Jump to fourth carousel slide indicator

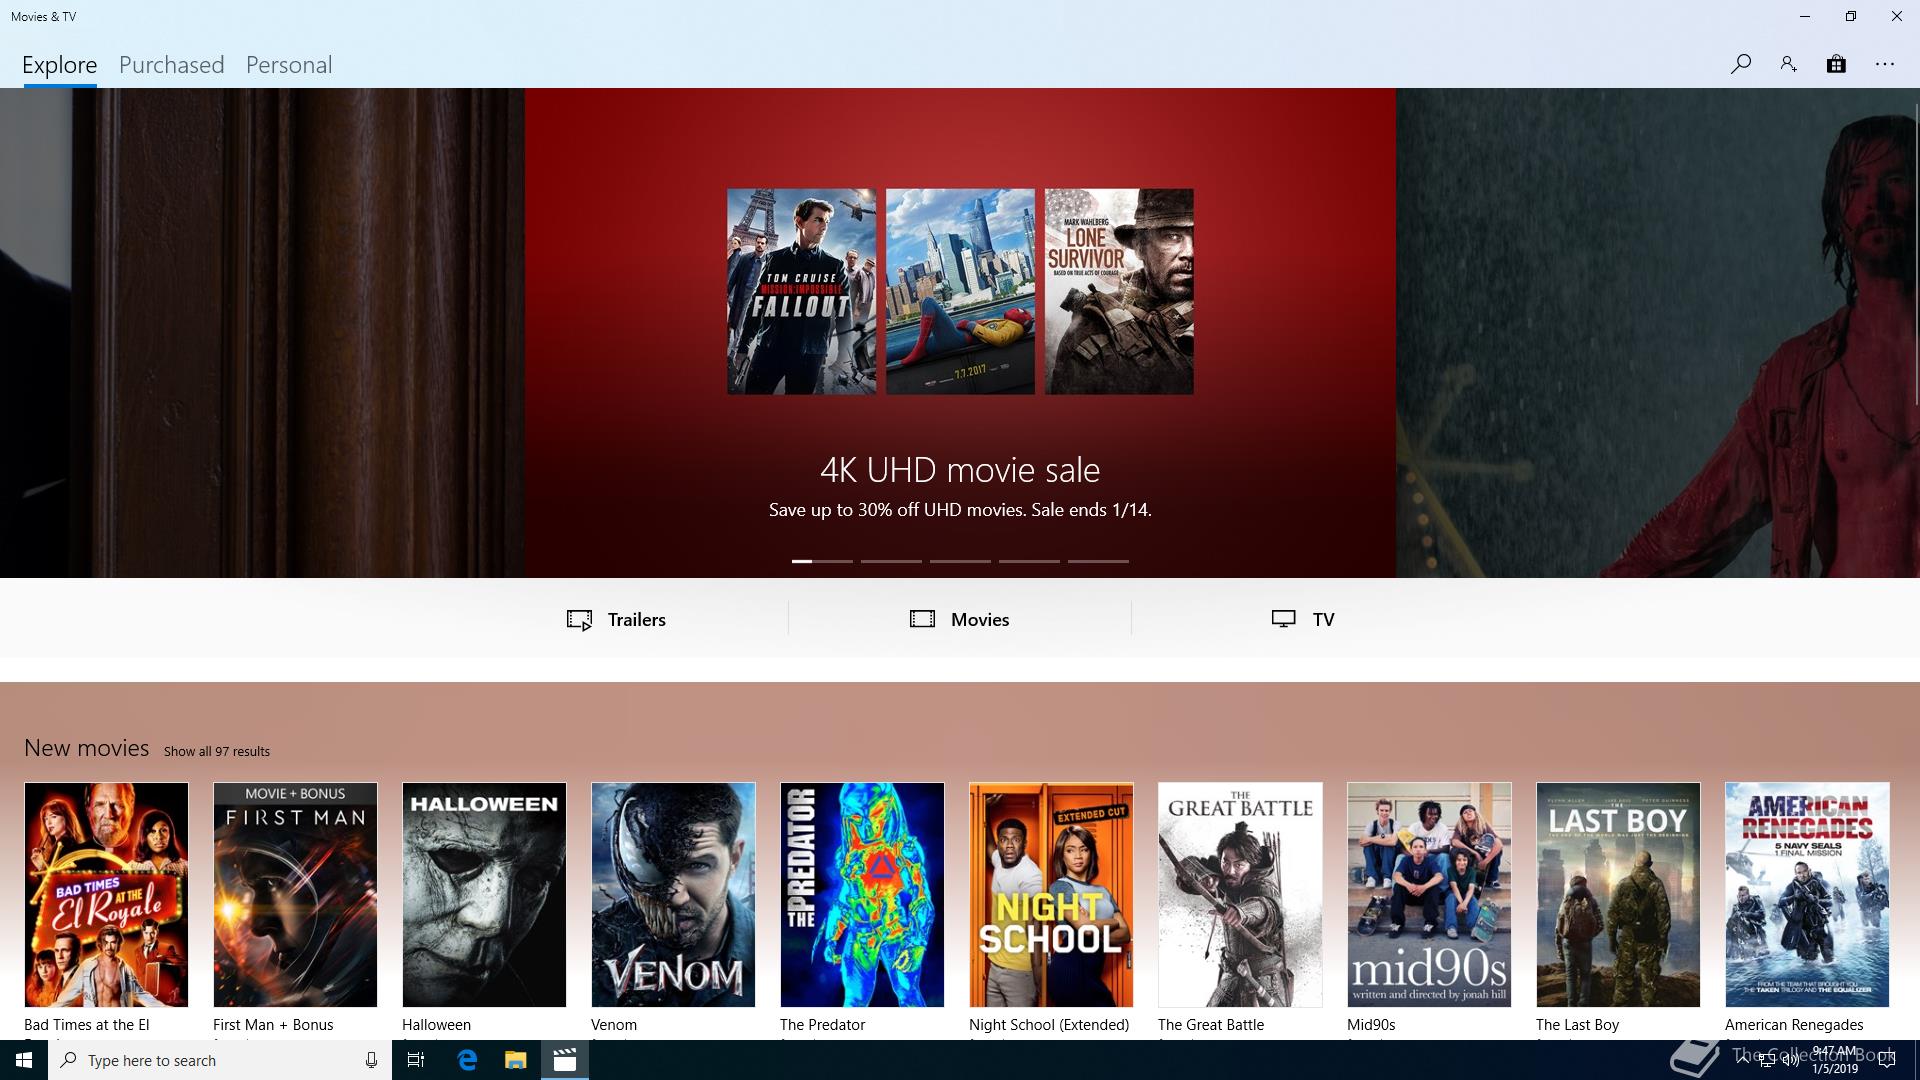point(1029,561)
